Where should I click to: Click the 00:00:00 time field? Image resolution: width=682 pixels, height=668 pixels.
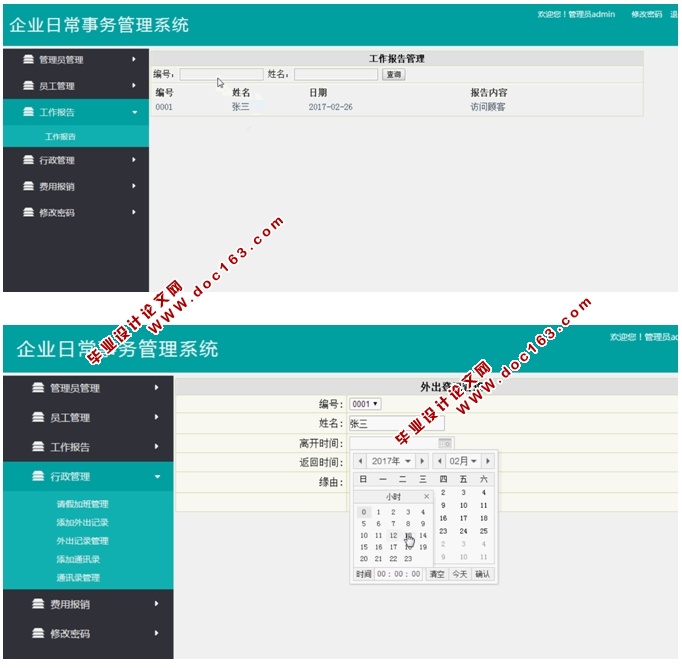(398, 574)
